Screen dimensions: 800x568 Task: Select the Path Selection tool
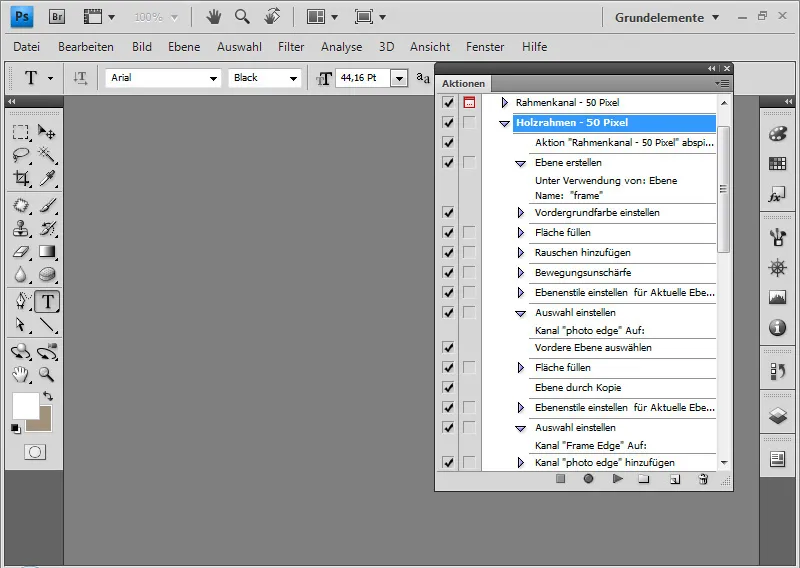(20, 325)
